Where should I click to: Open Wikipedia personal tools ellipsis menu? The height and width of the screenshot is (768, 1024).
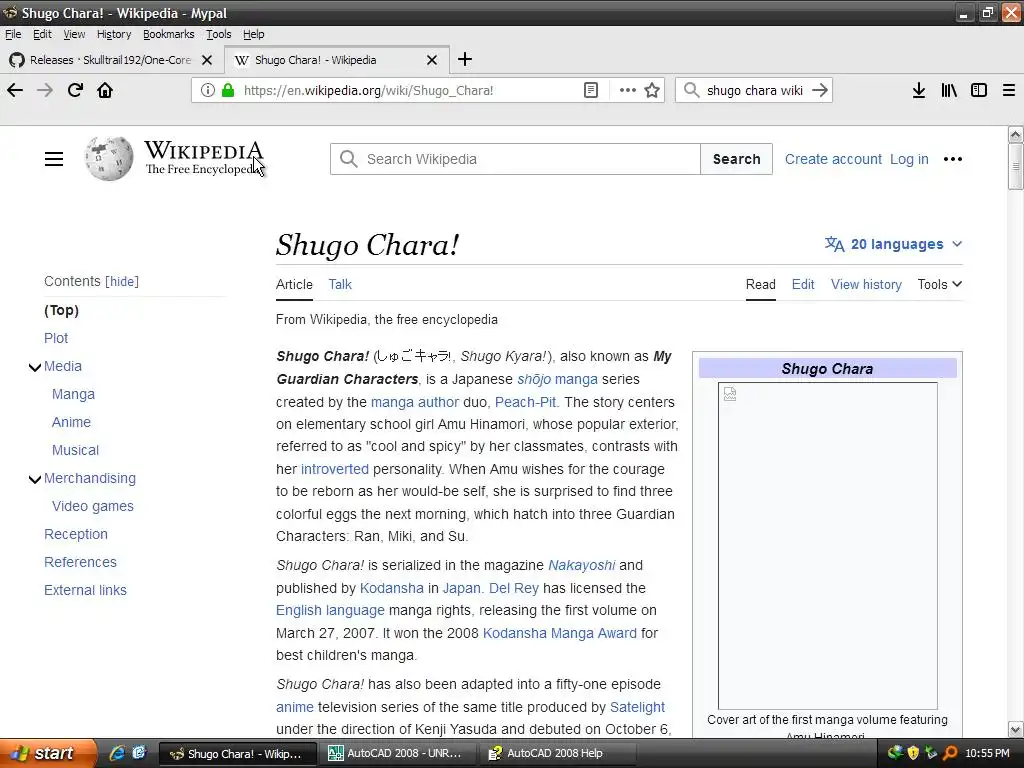point(953,159)
